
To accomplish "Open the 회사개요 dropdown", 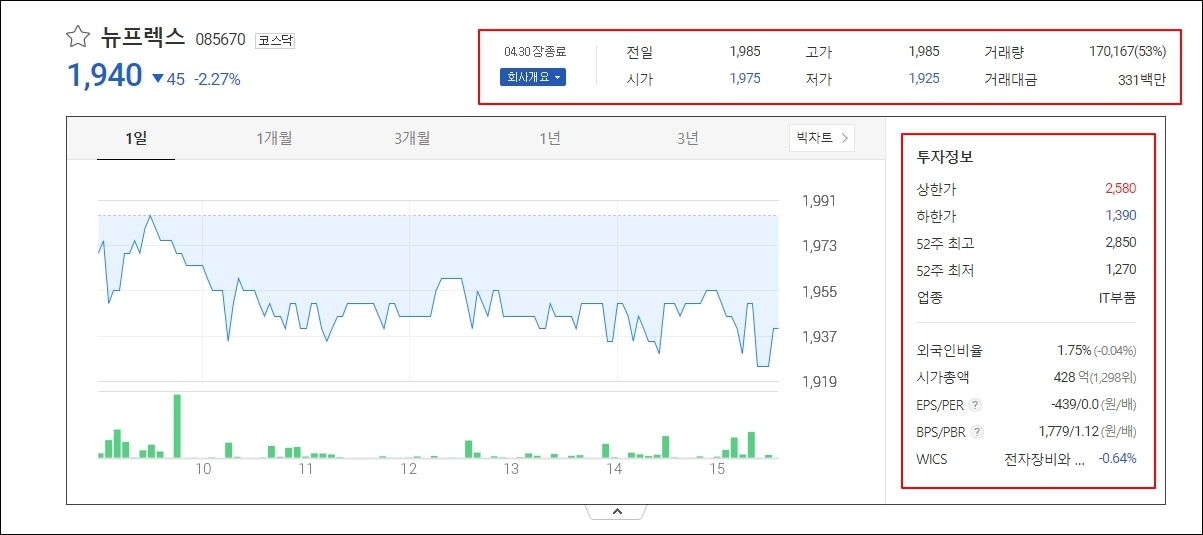I will pos(533,77).
